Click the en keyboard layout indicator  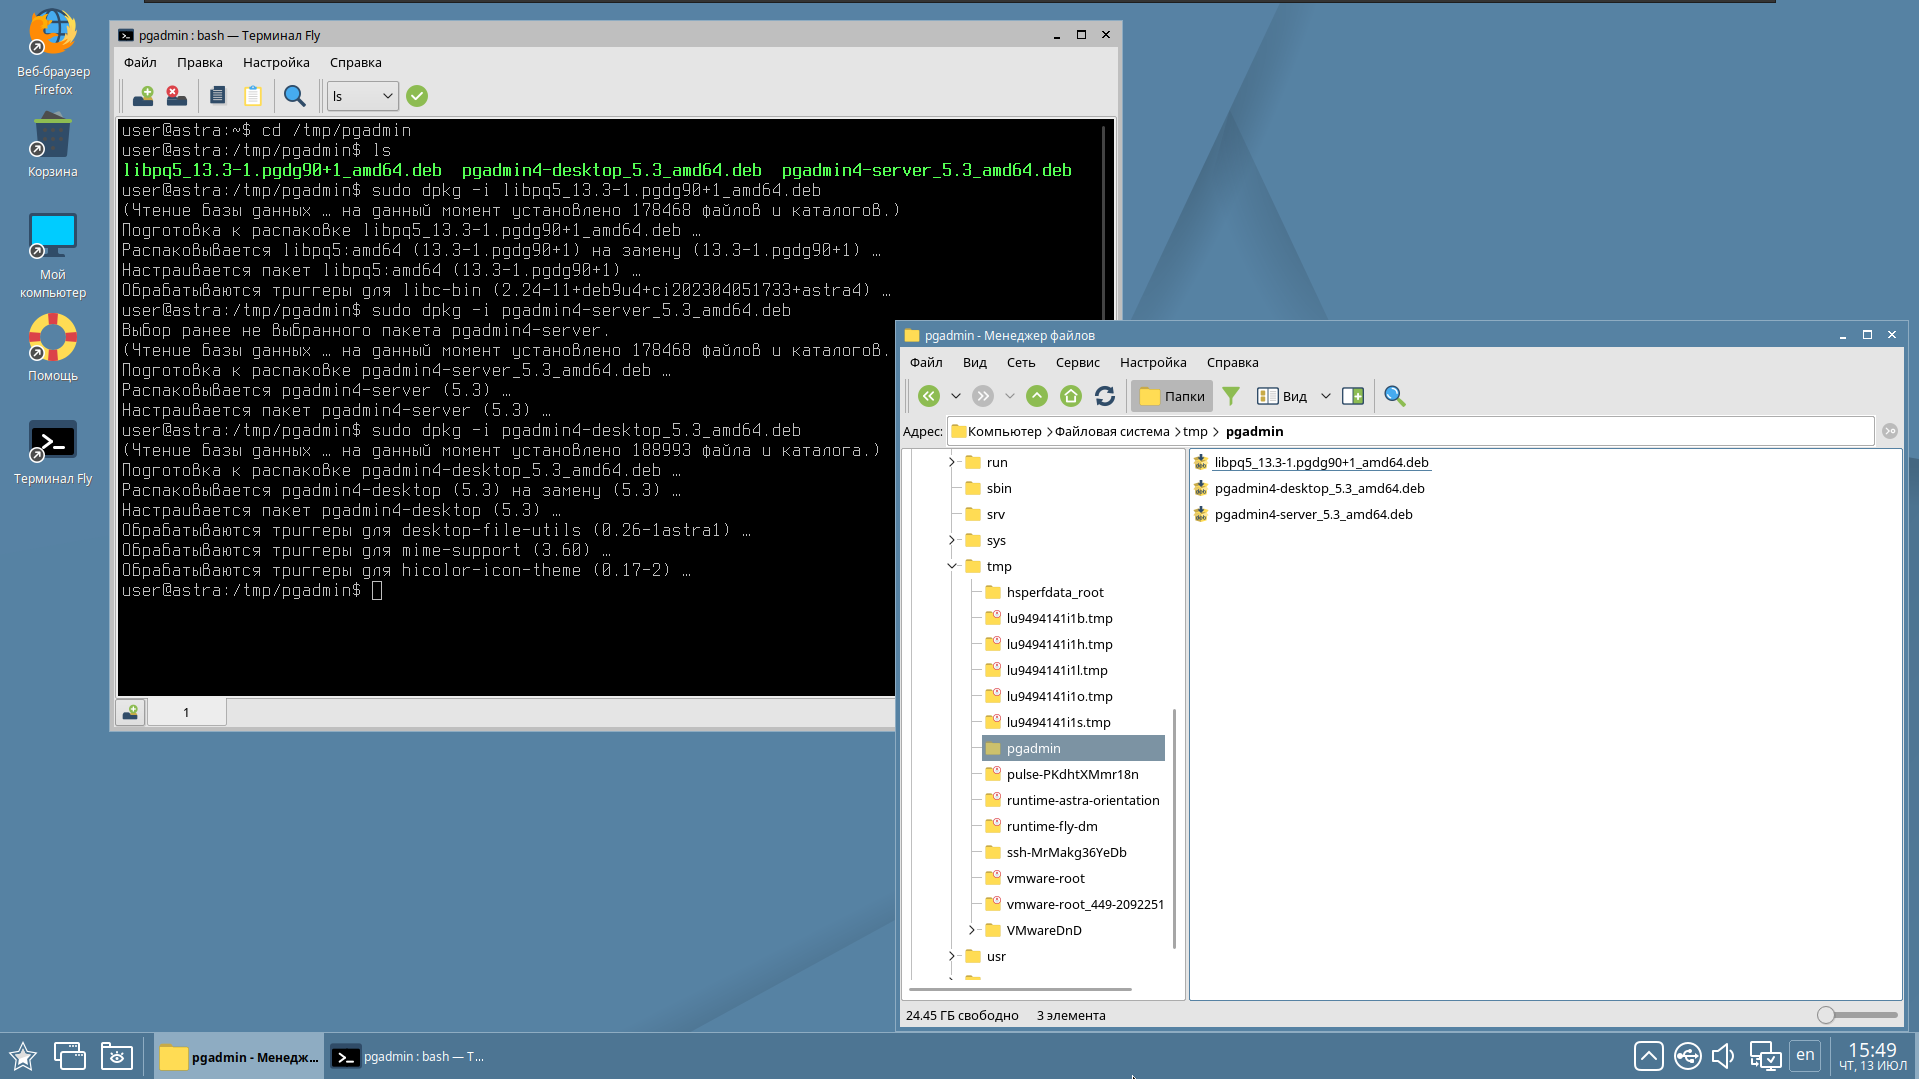[1805, 1055]
